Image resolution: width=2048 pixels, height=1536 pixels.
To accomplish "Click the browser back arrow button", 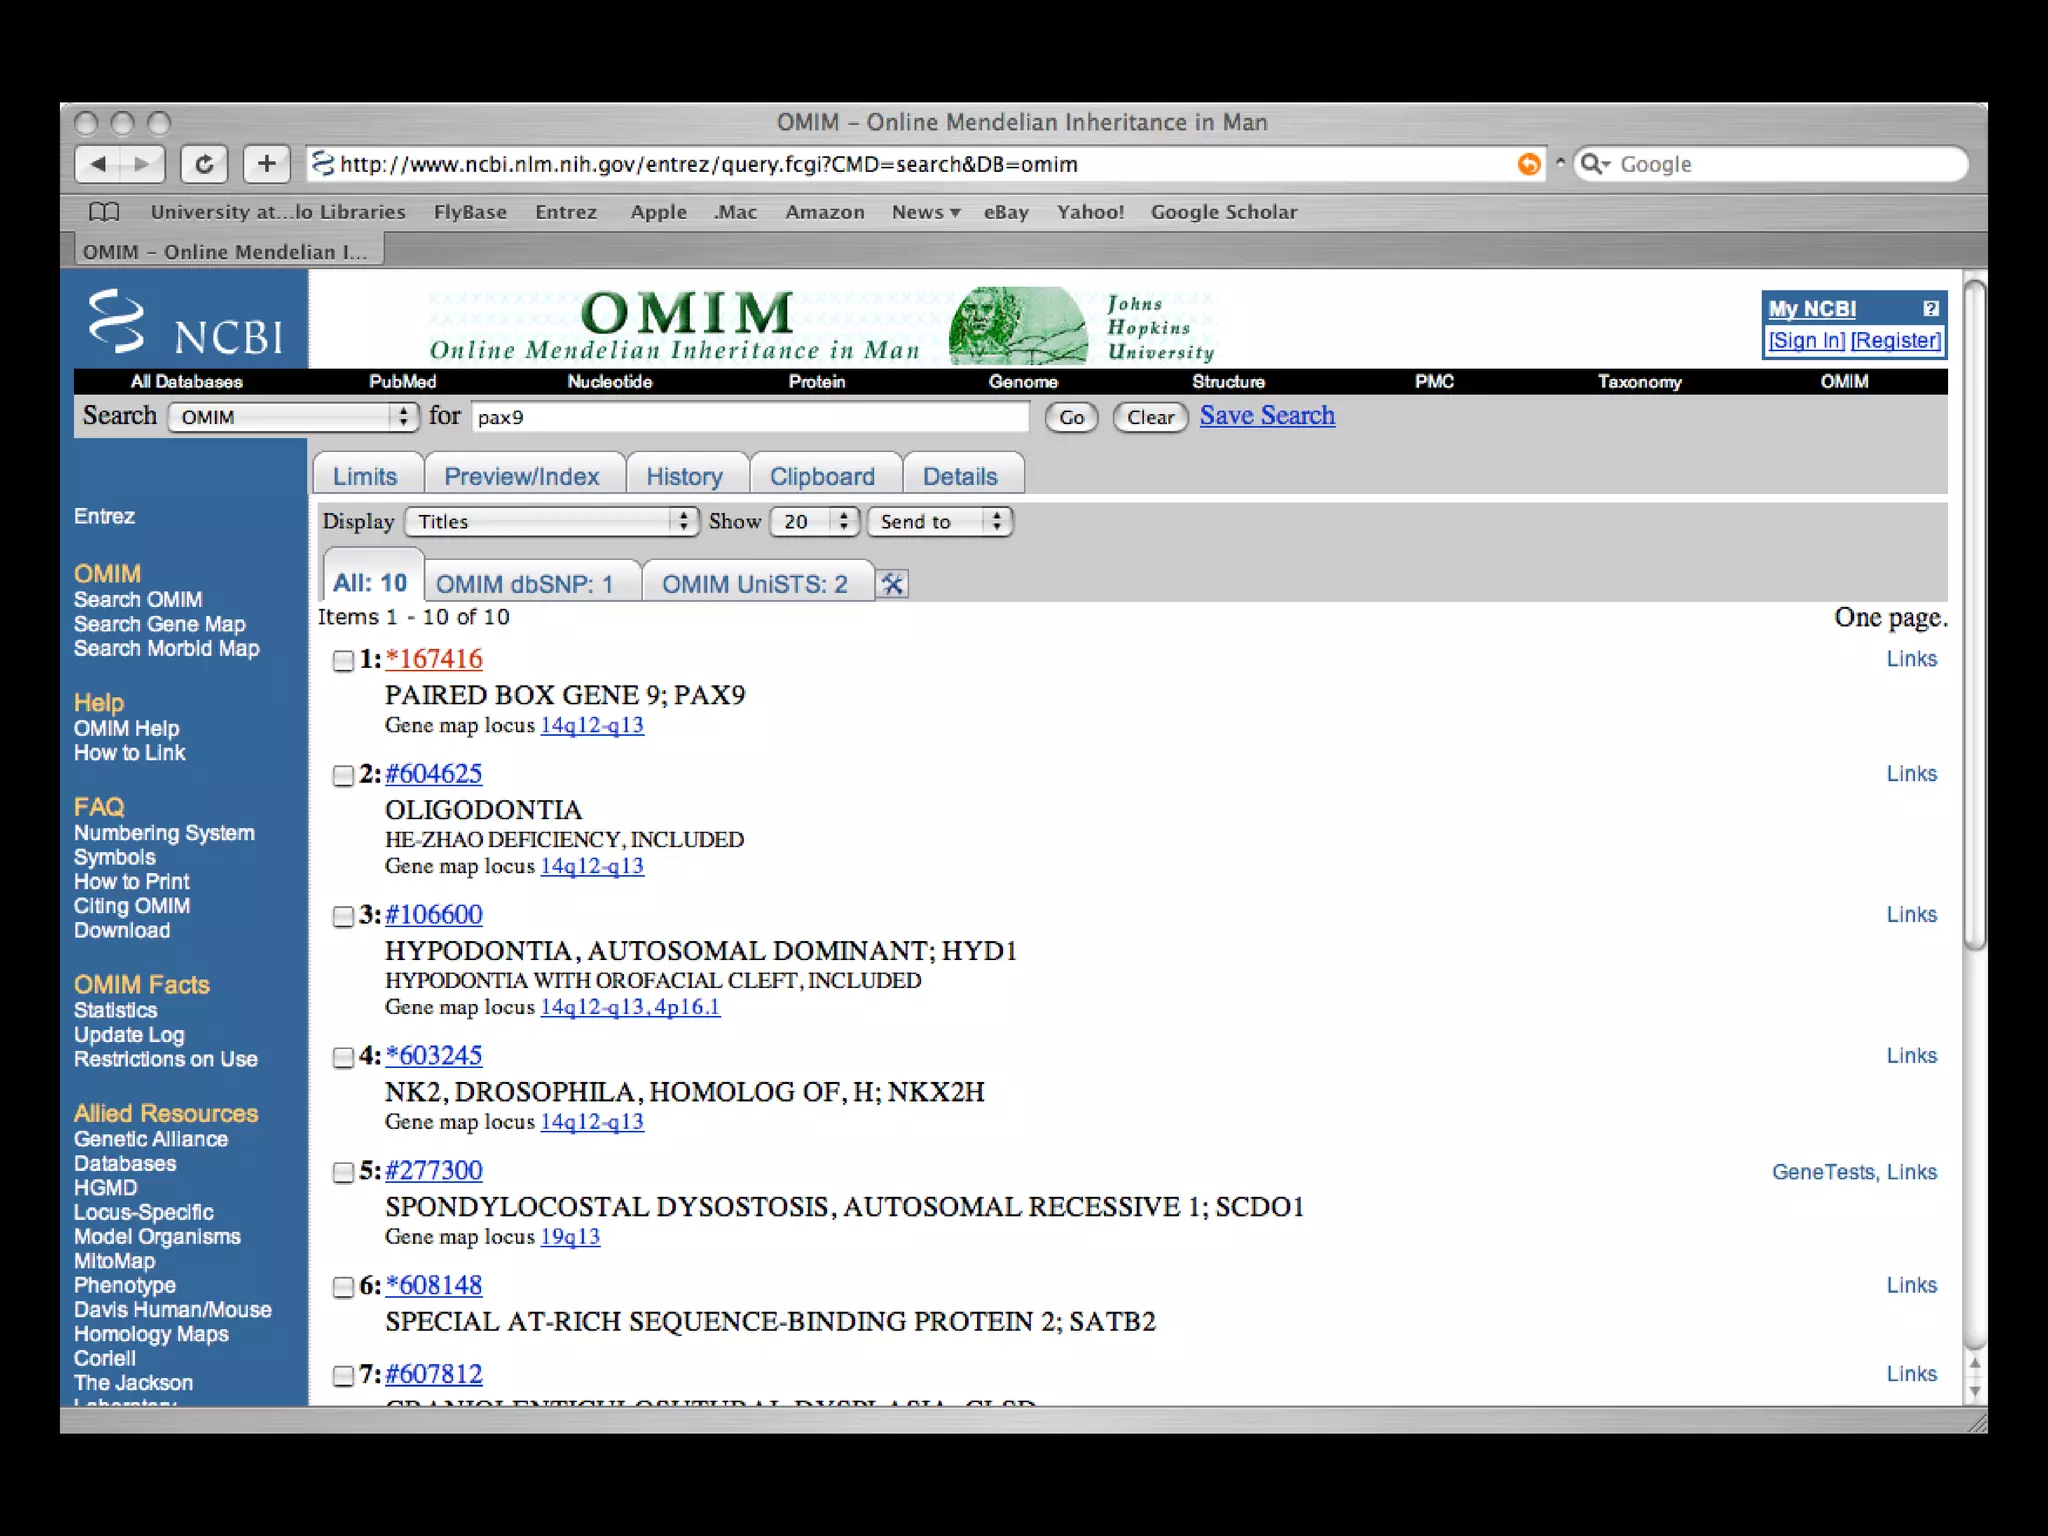I will [x=98, y=164].
